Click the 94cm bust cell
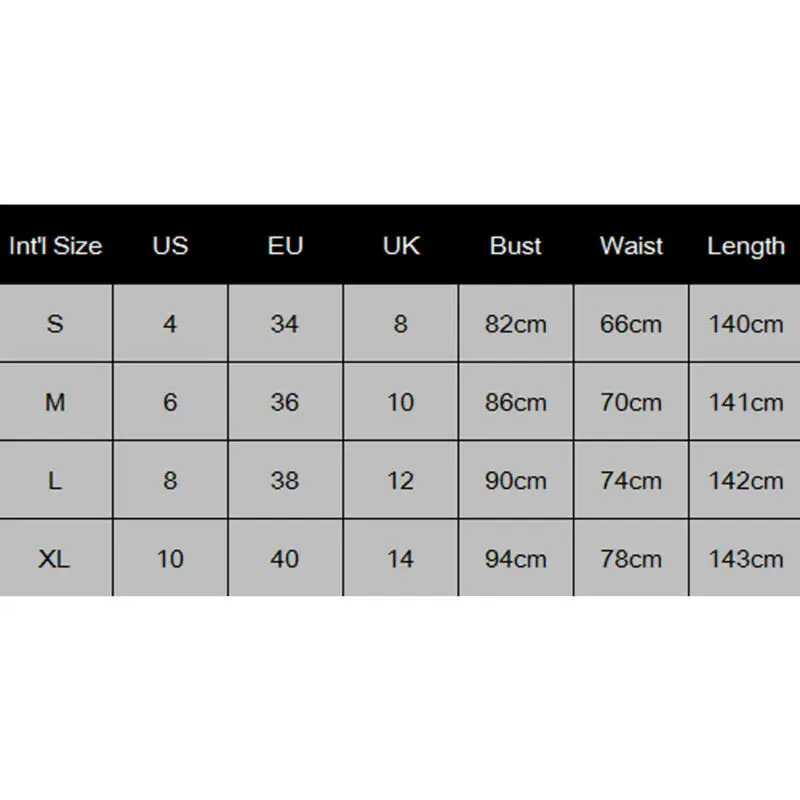Image resolution: width=800 pixels, height=800 pixels. (516, 558)
